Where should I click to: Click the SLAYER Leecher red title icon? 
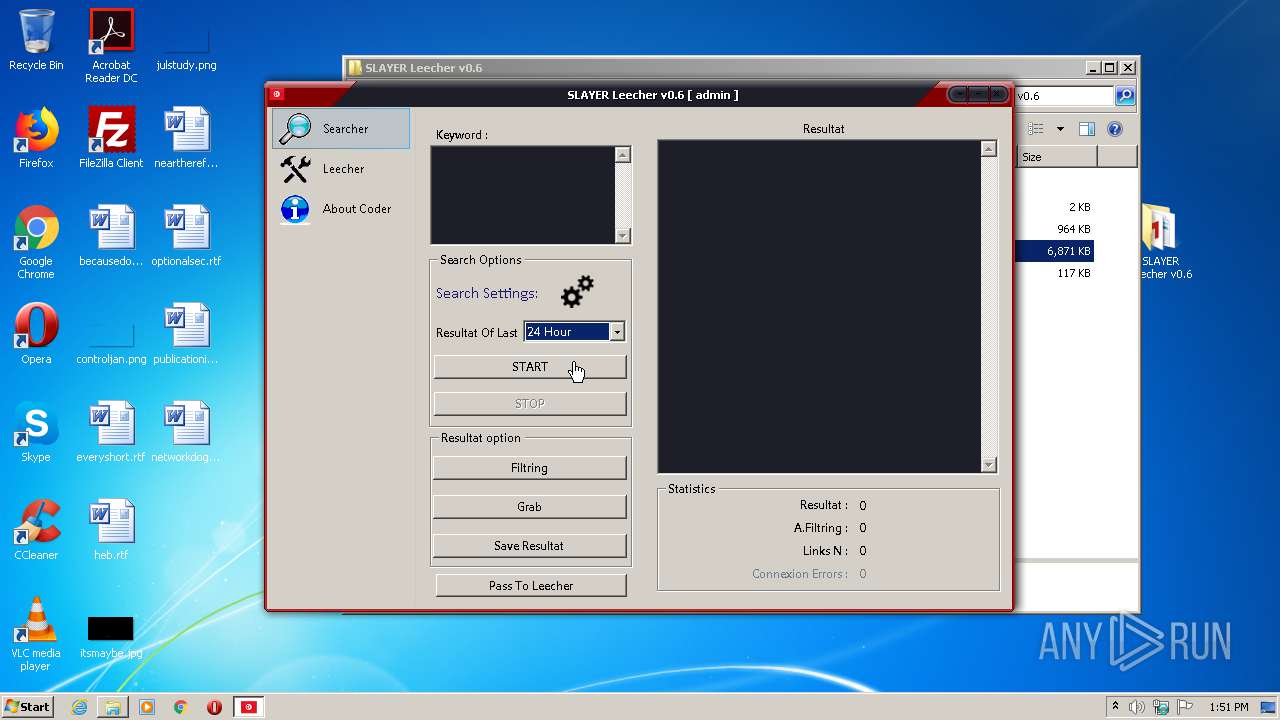click(x=277, y=94)
